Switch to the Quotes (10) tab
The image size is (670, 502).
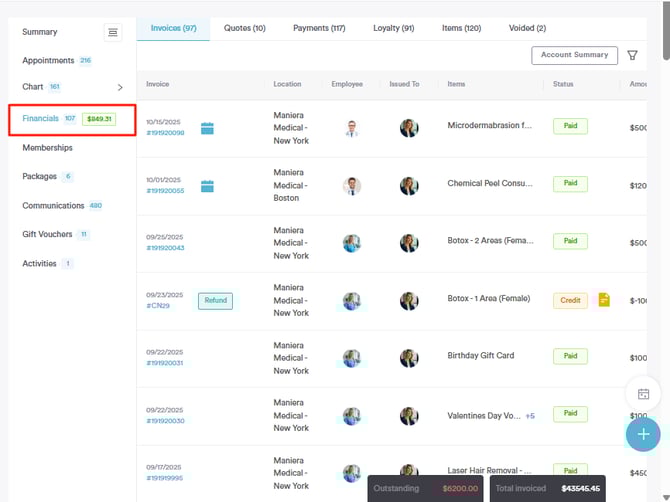point(245,28)
